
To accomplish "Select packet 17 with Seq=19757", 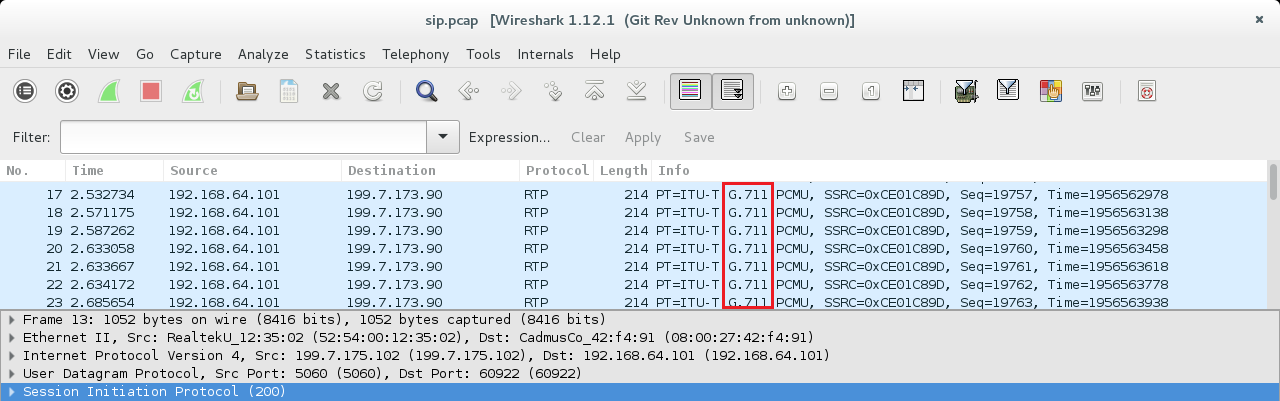I will pyautogui.click(x=632, y=193).
